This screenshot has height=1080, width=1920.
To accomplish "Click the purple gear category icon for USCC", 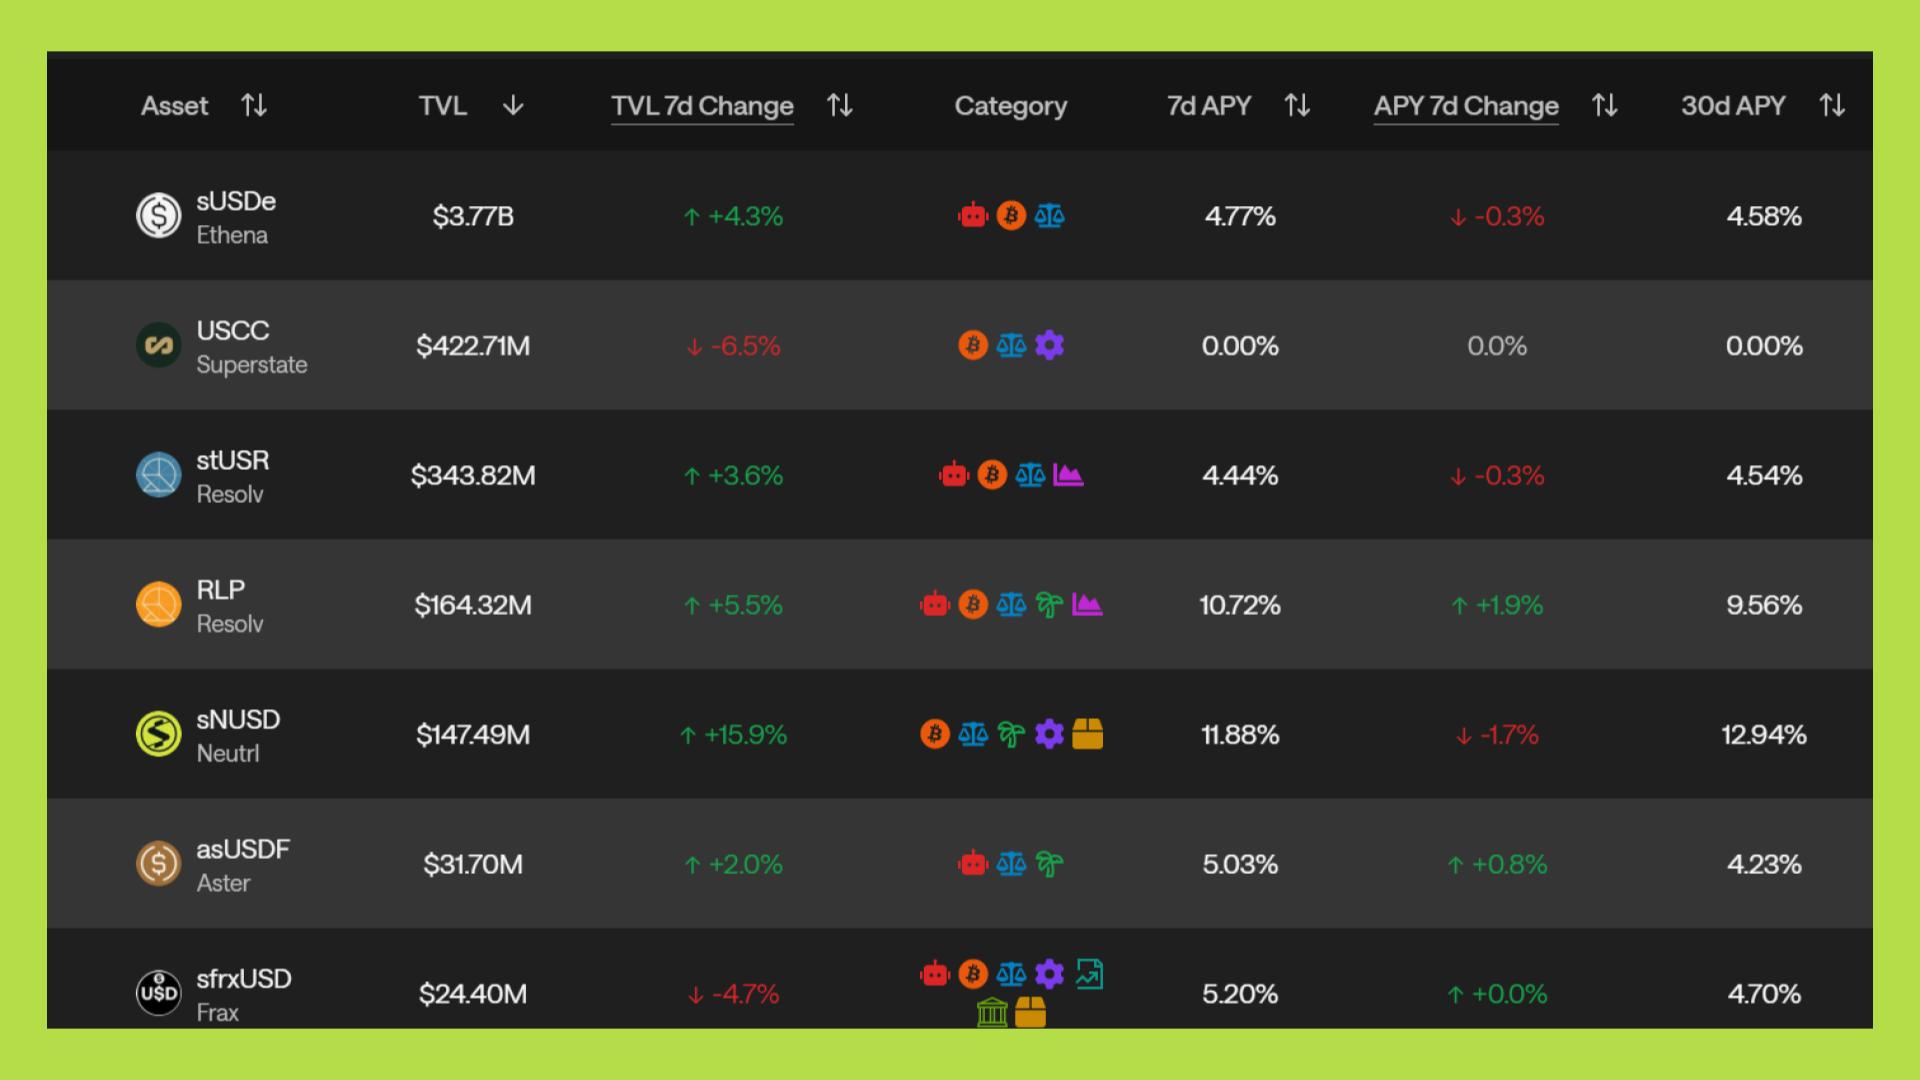I will coord(1049,346).
